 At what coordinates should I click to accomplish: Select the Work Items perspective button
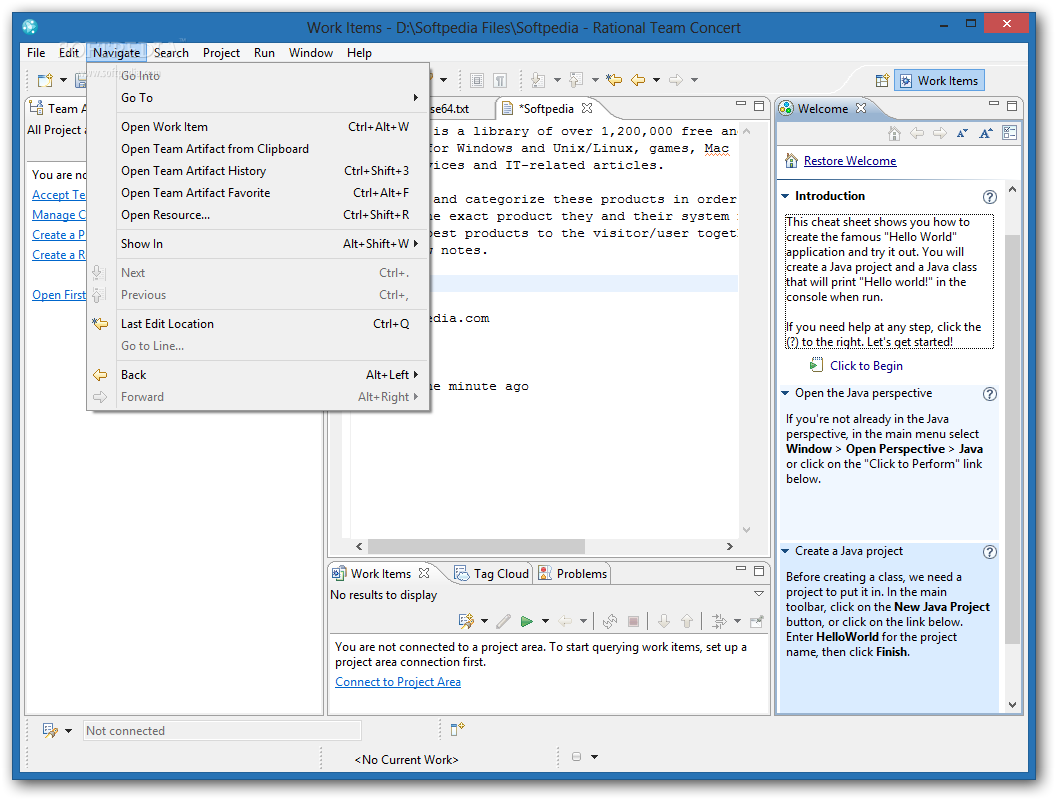click(939, 81)
